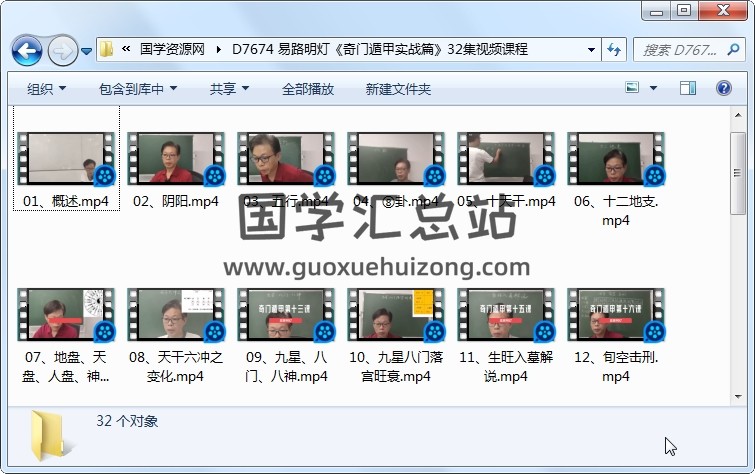
Task: Click 32 个对象 status text
Action: click(127, 421)
